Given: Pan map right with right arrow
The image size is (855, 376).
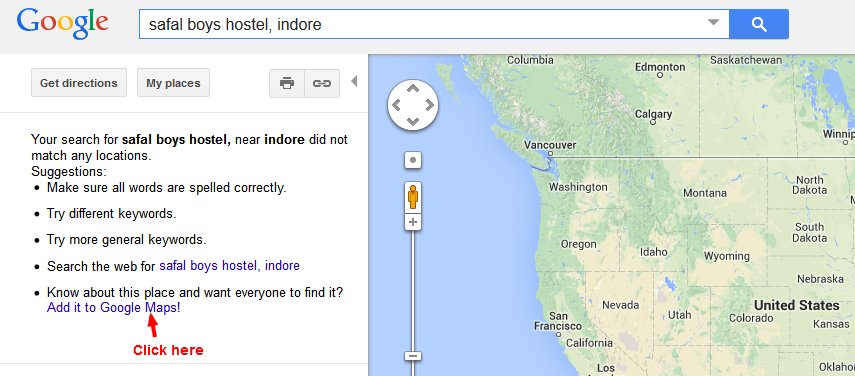Looking at the screenshot, I should (430, 105).
